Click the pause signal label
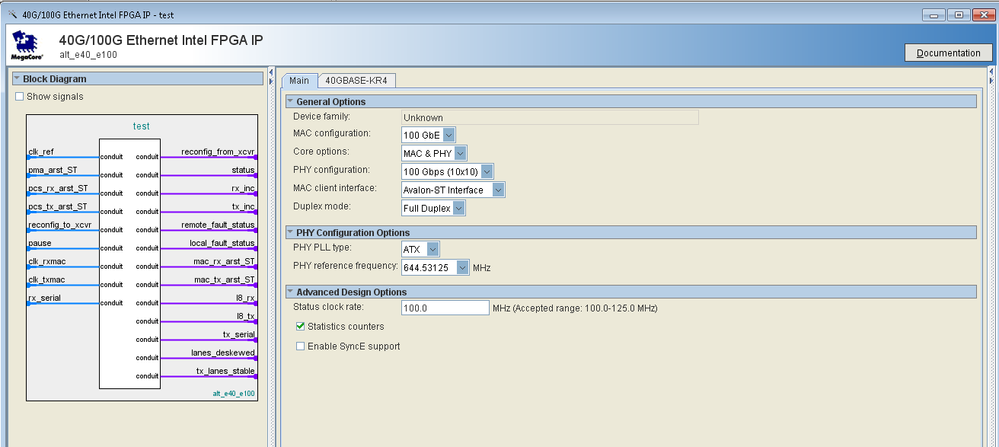999x447 pixels. click(40, 243)
